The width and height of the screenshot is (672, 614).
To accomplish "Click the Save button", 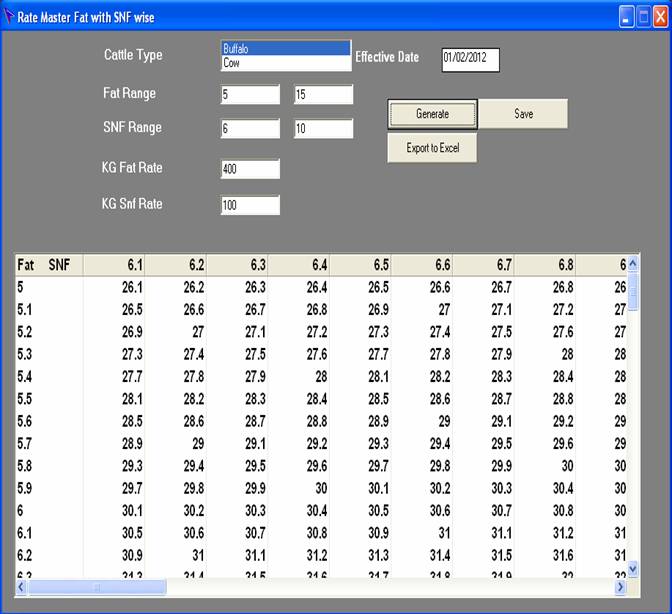I will pos(523,114).
